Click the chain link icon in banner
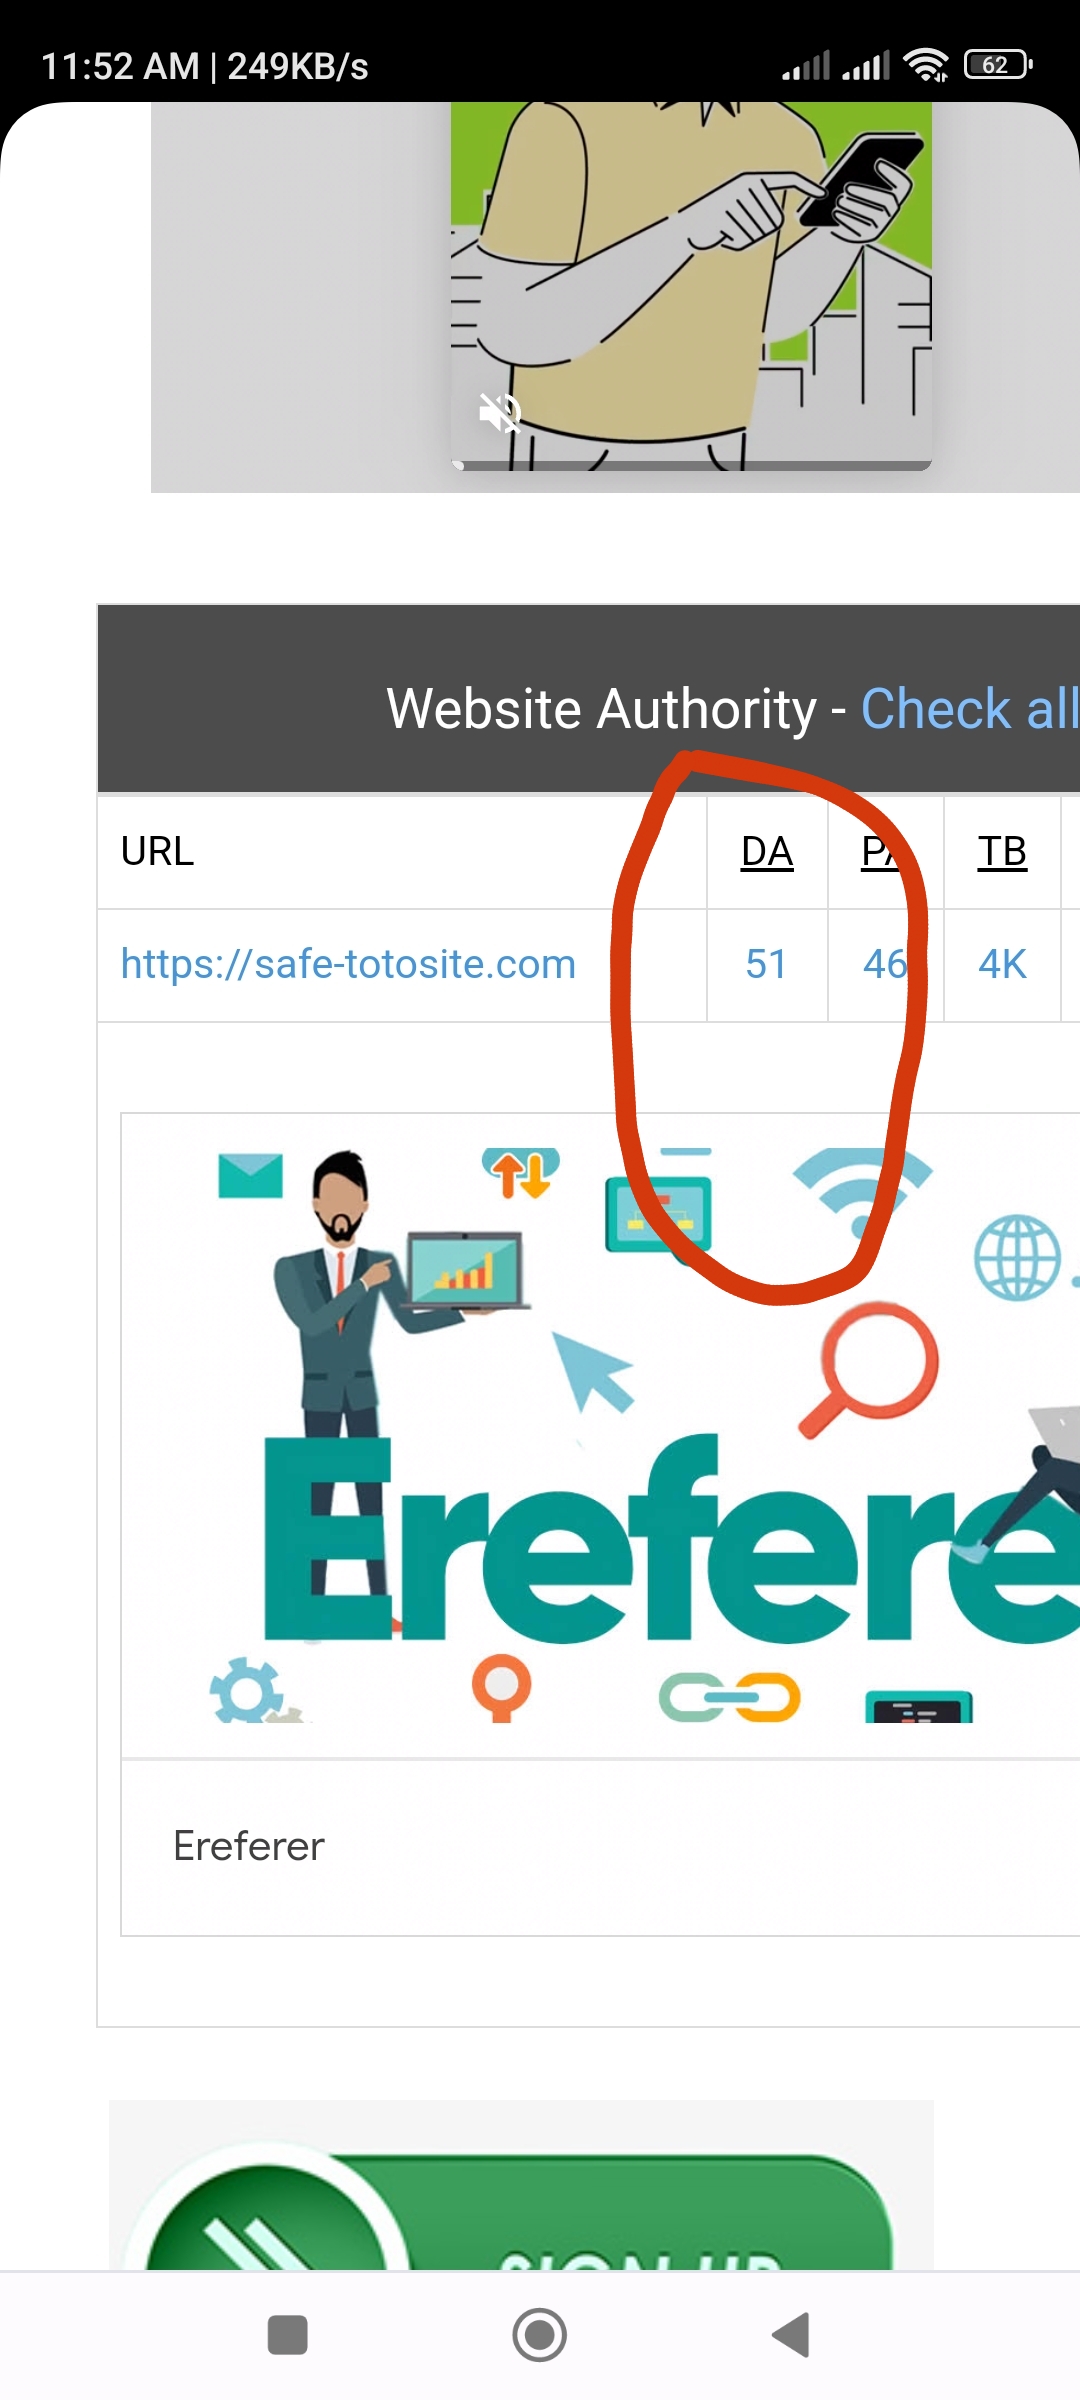This screenshot has height=2400, width=1080. 730,1697
